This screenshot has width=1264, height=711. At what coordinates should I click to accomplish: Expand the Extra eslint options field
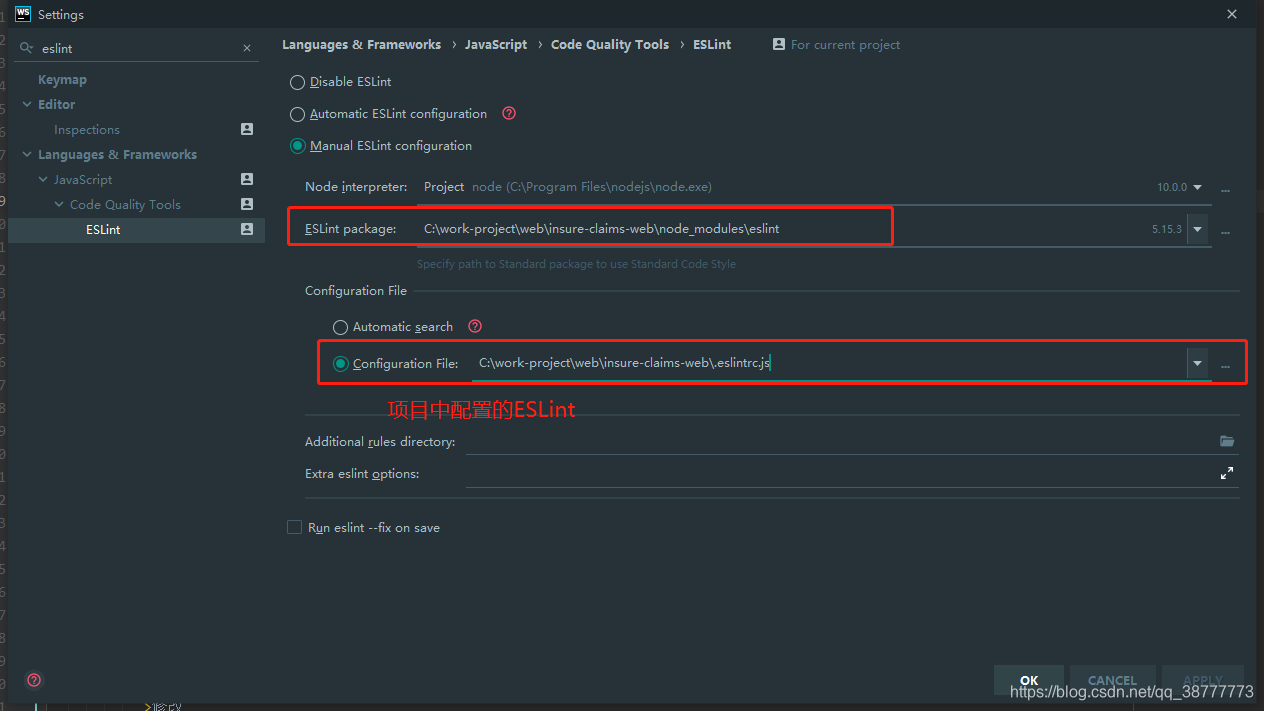point(1227,473)
